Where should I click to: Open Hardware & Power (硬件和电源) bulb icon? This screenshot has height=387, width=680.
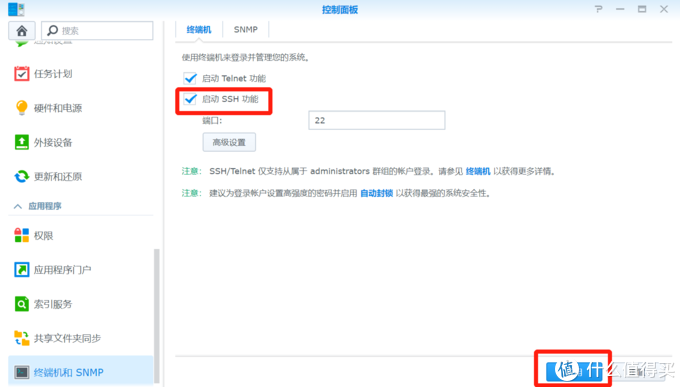point(22,108)
